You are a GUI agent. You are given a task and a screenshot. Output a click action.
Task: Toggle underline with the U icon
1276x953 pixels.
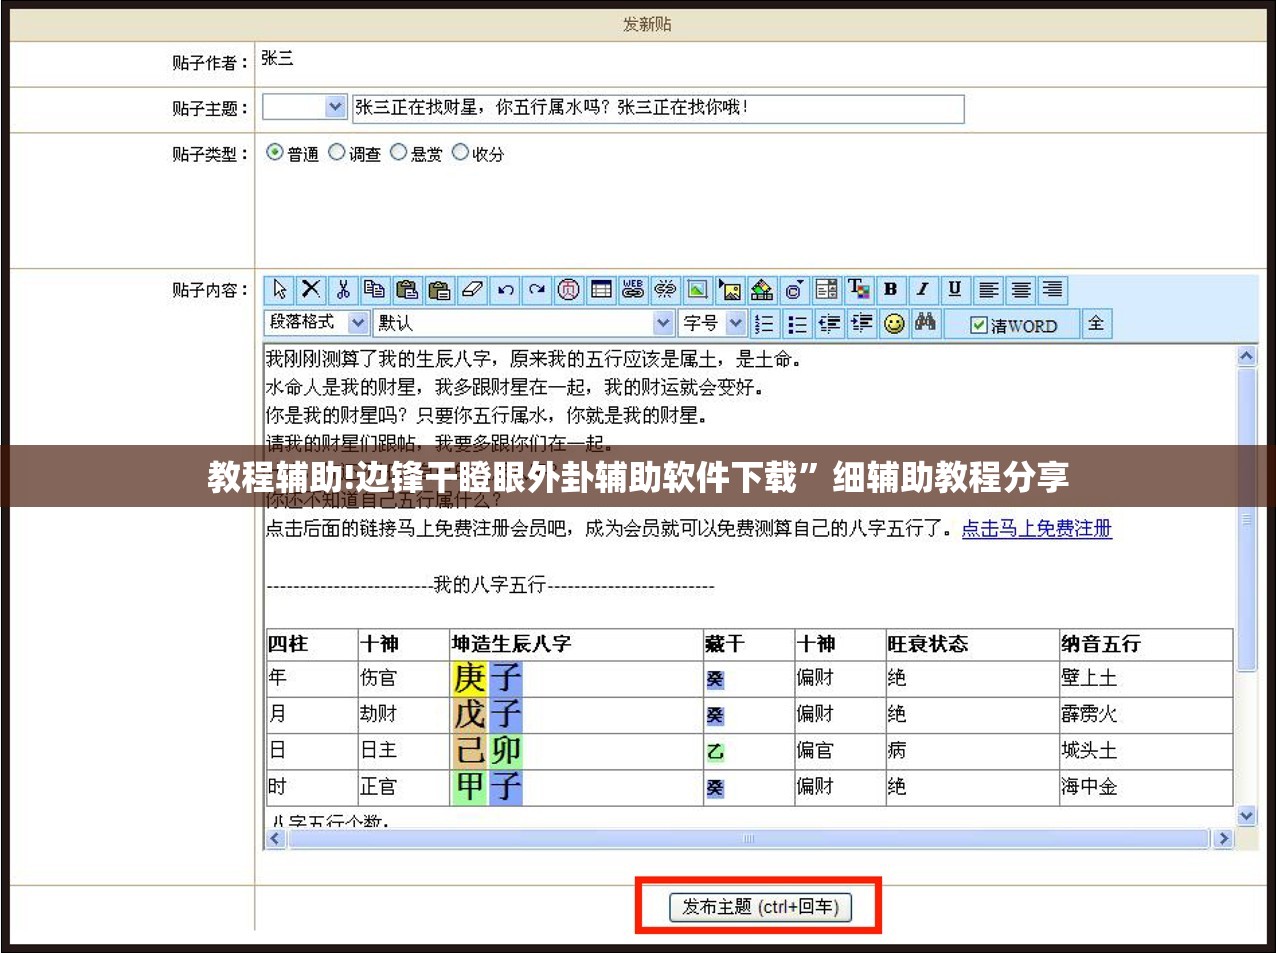tap(955, 290)
